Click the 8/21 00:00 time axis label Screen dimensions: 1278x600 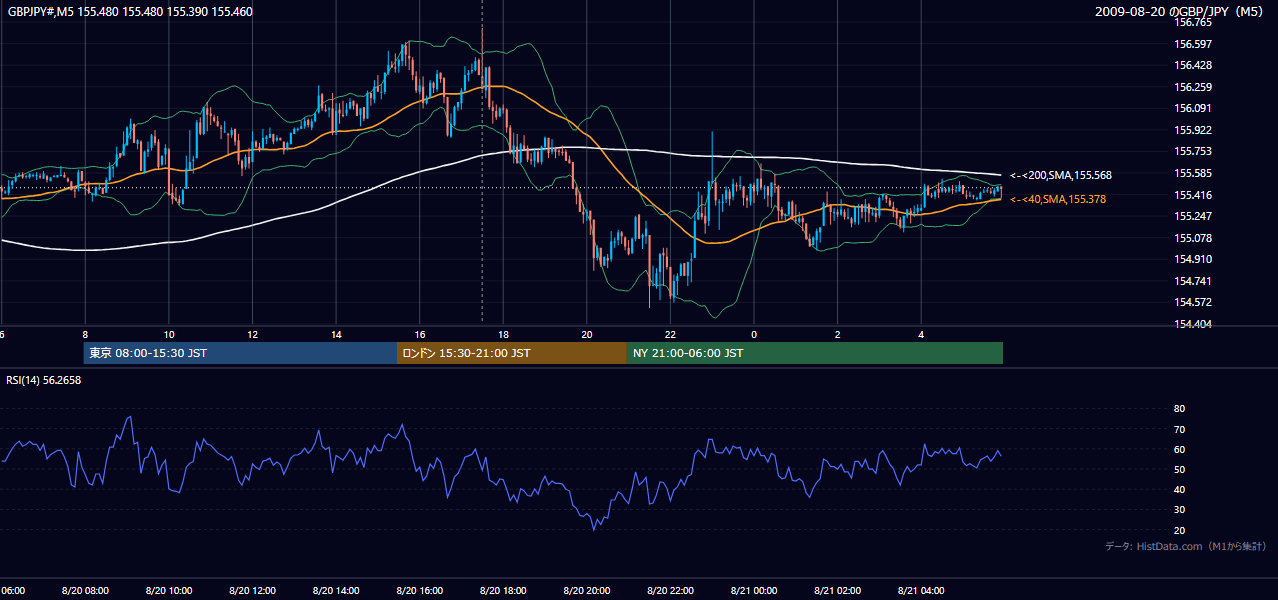click(x=754, y=591)
